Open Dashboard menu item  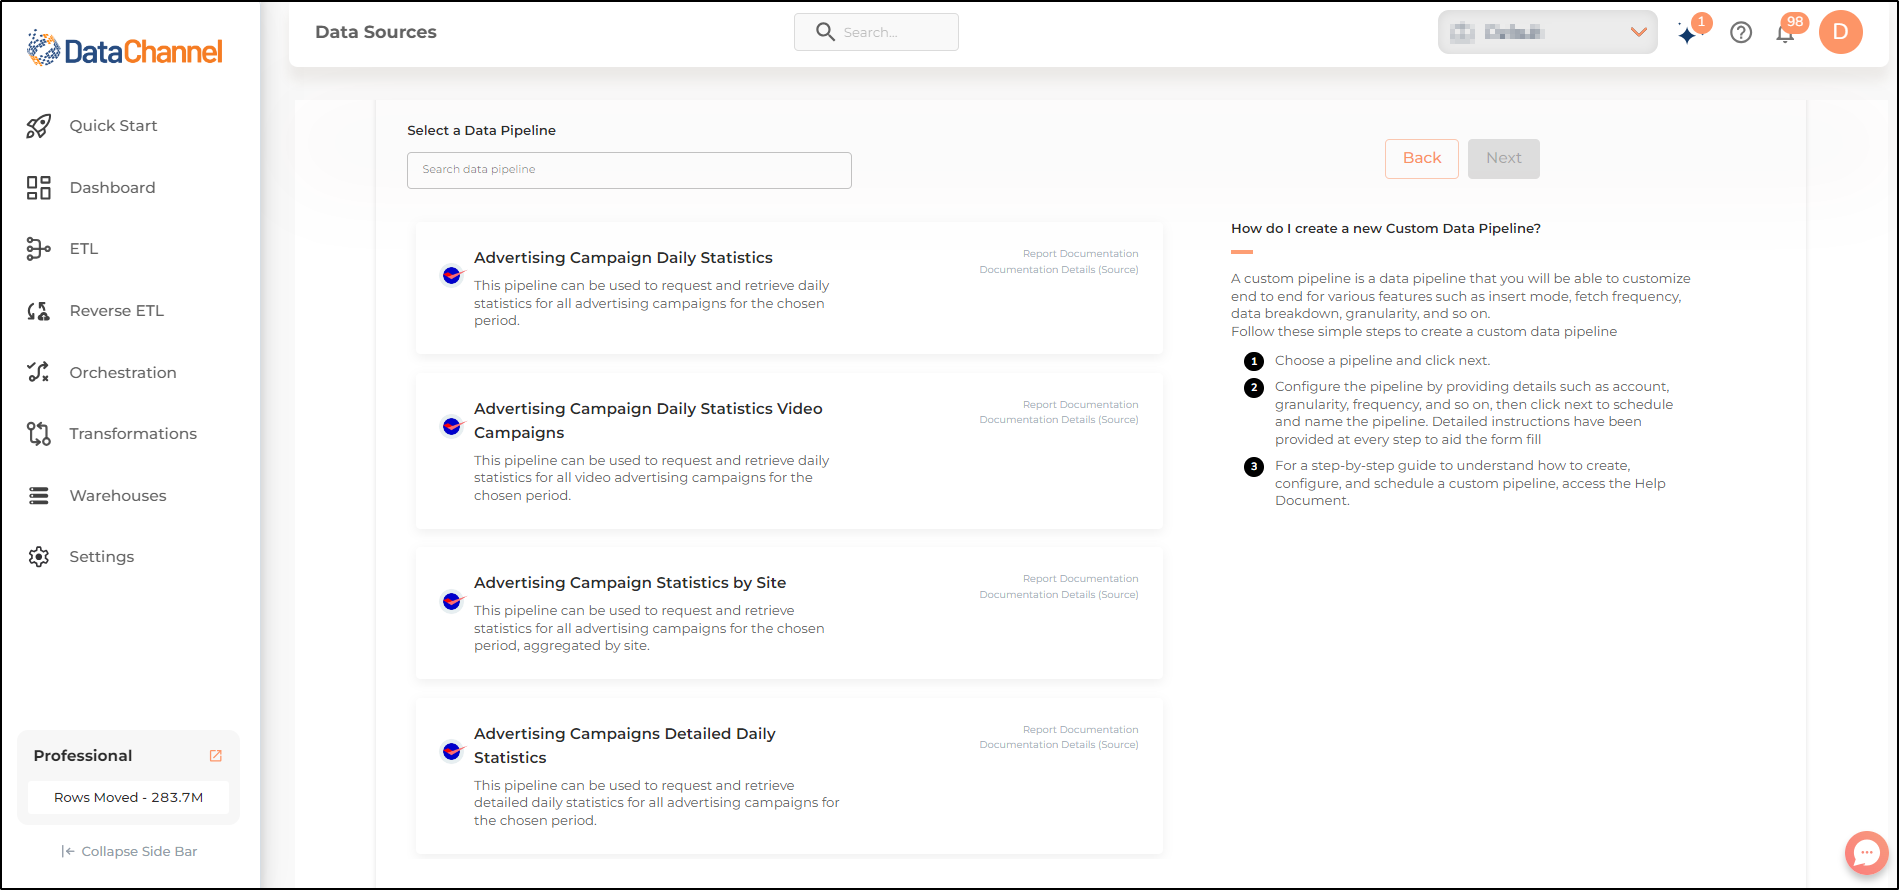[112, 188]
